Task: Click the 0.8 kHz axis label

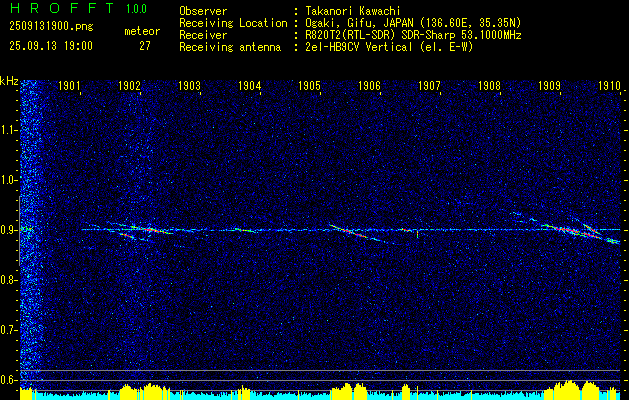Action: click(7, 280)
